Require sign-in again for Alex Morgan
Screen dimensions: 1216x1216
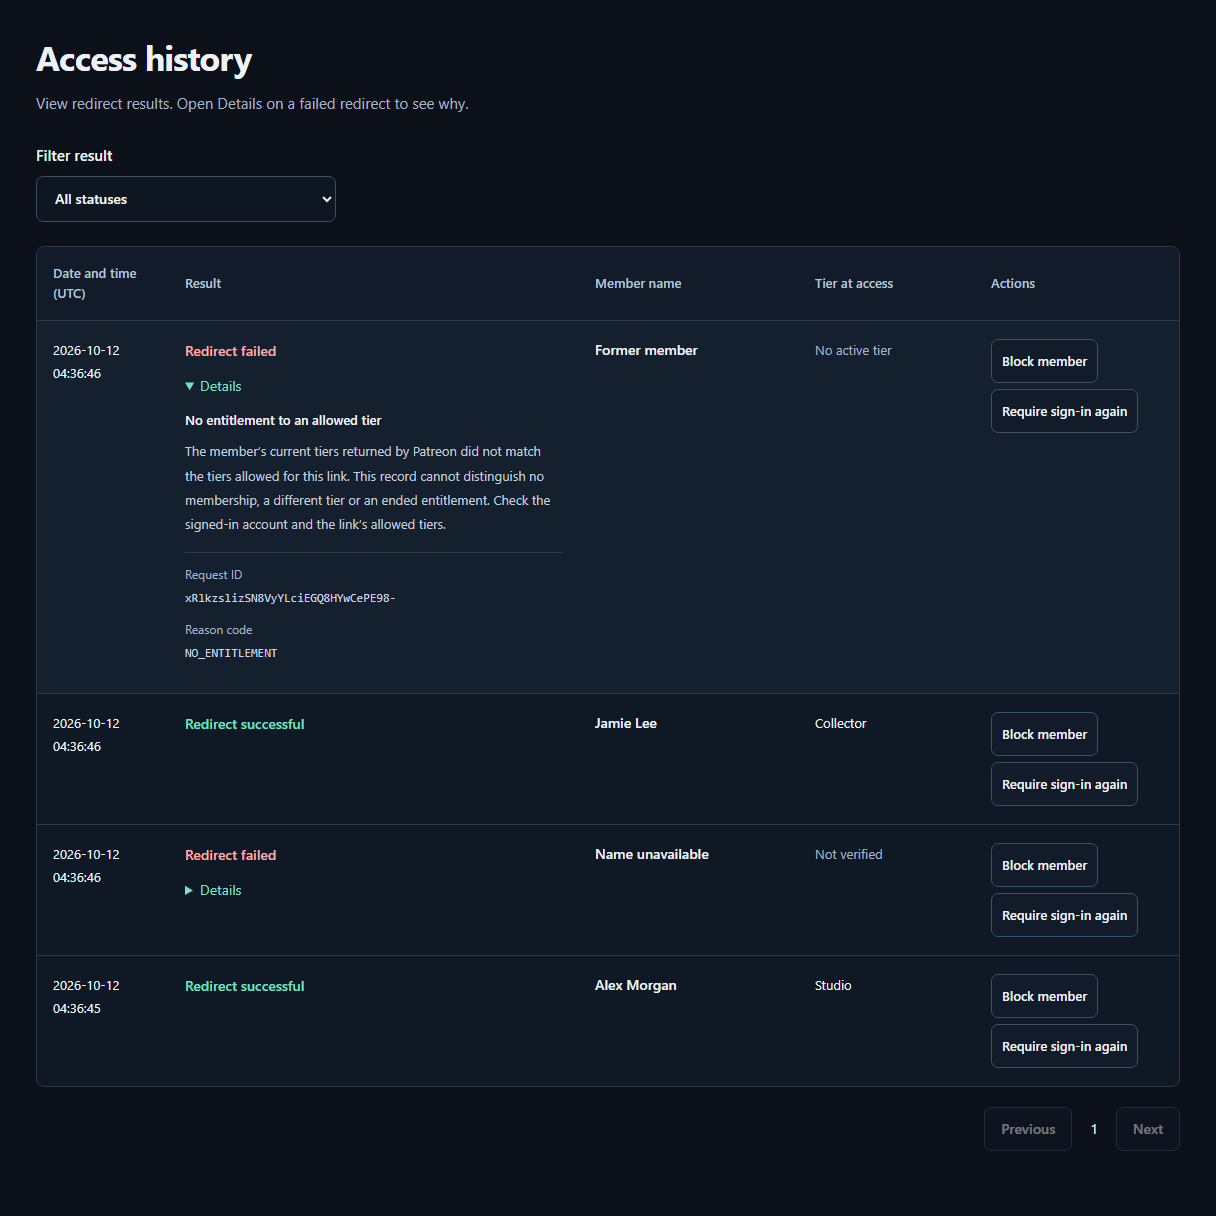1064,1046
